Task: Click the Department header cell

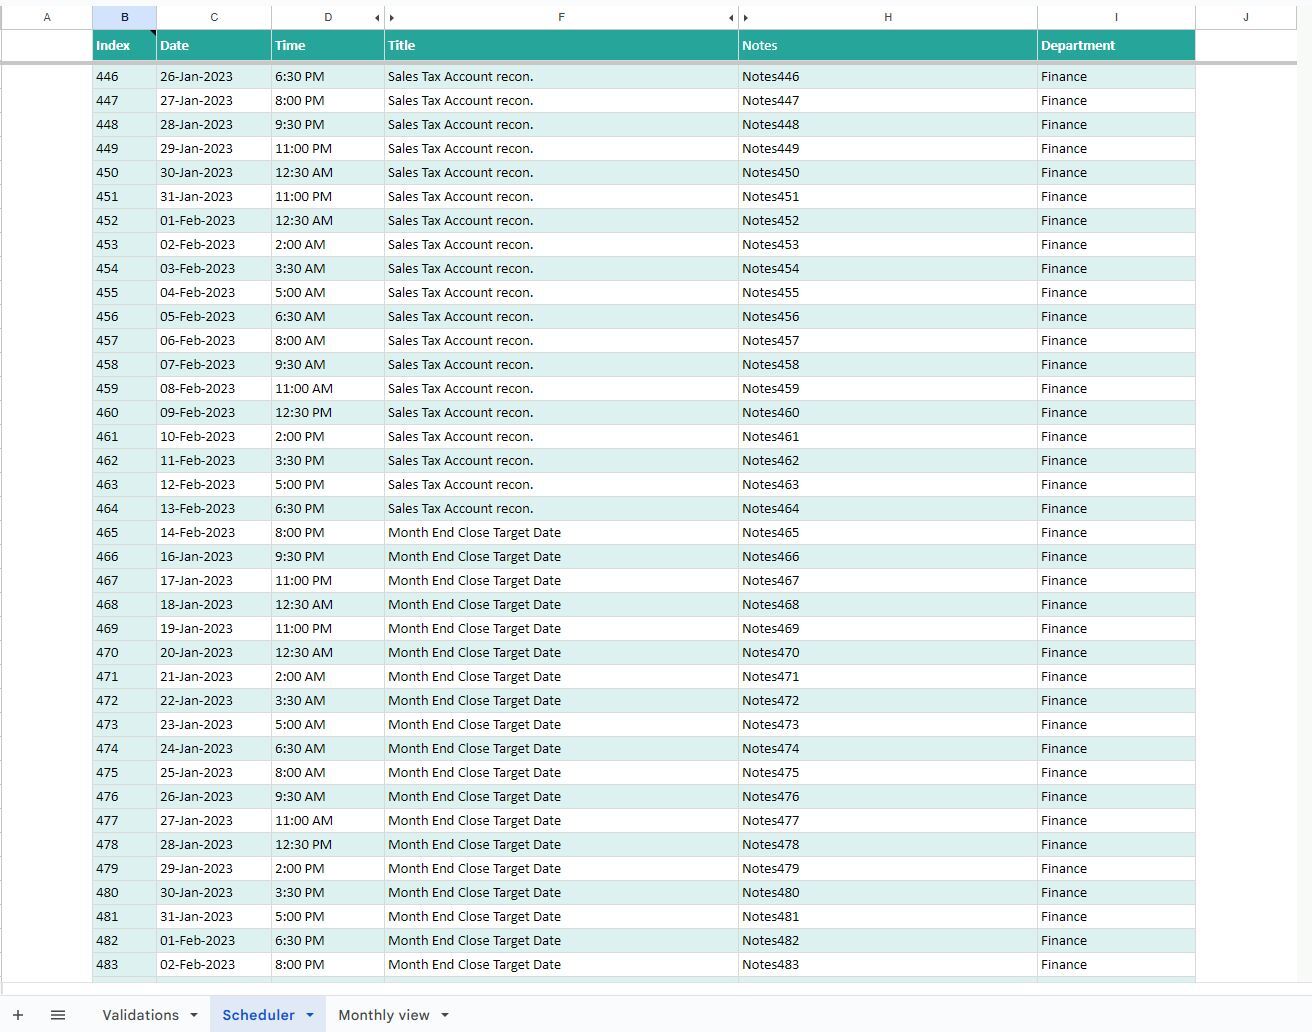Action: click(x=1116, y=45)
